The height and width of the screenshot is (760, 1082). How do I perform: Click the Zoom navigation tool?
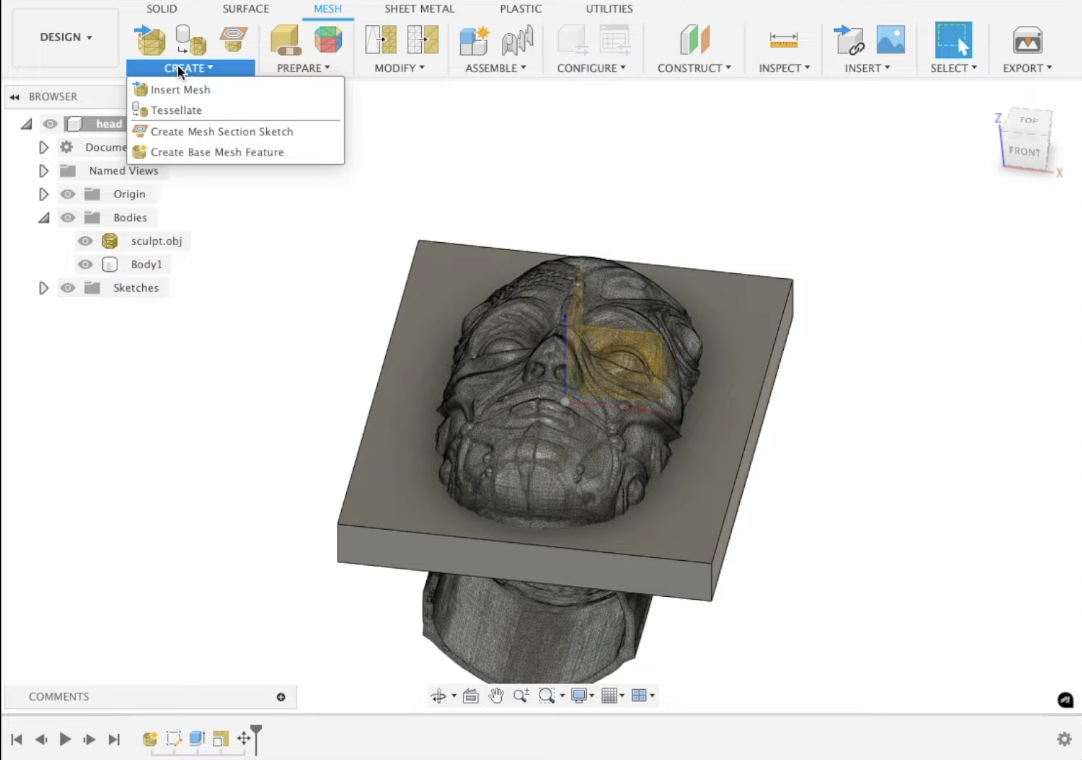click(x=521, y=696)
